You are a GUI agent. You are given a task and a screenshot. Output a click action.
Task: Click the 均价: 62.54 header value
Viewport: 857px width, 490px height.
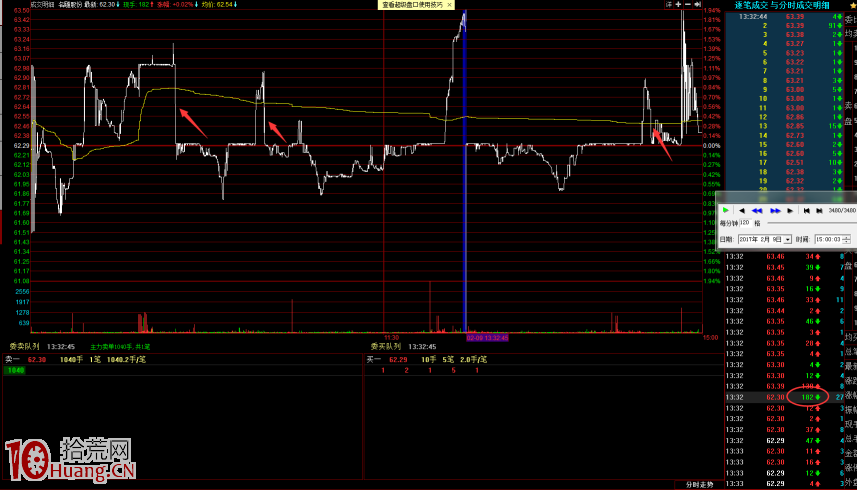(x=219, y=4)
